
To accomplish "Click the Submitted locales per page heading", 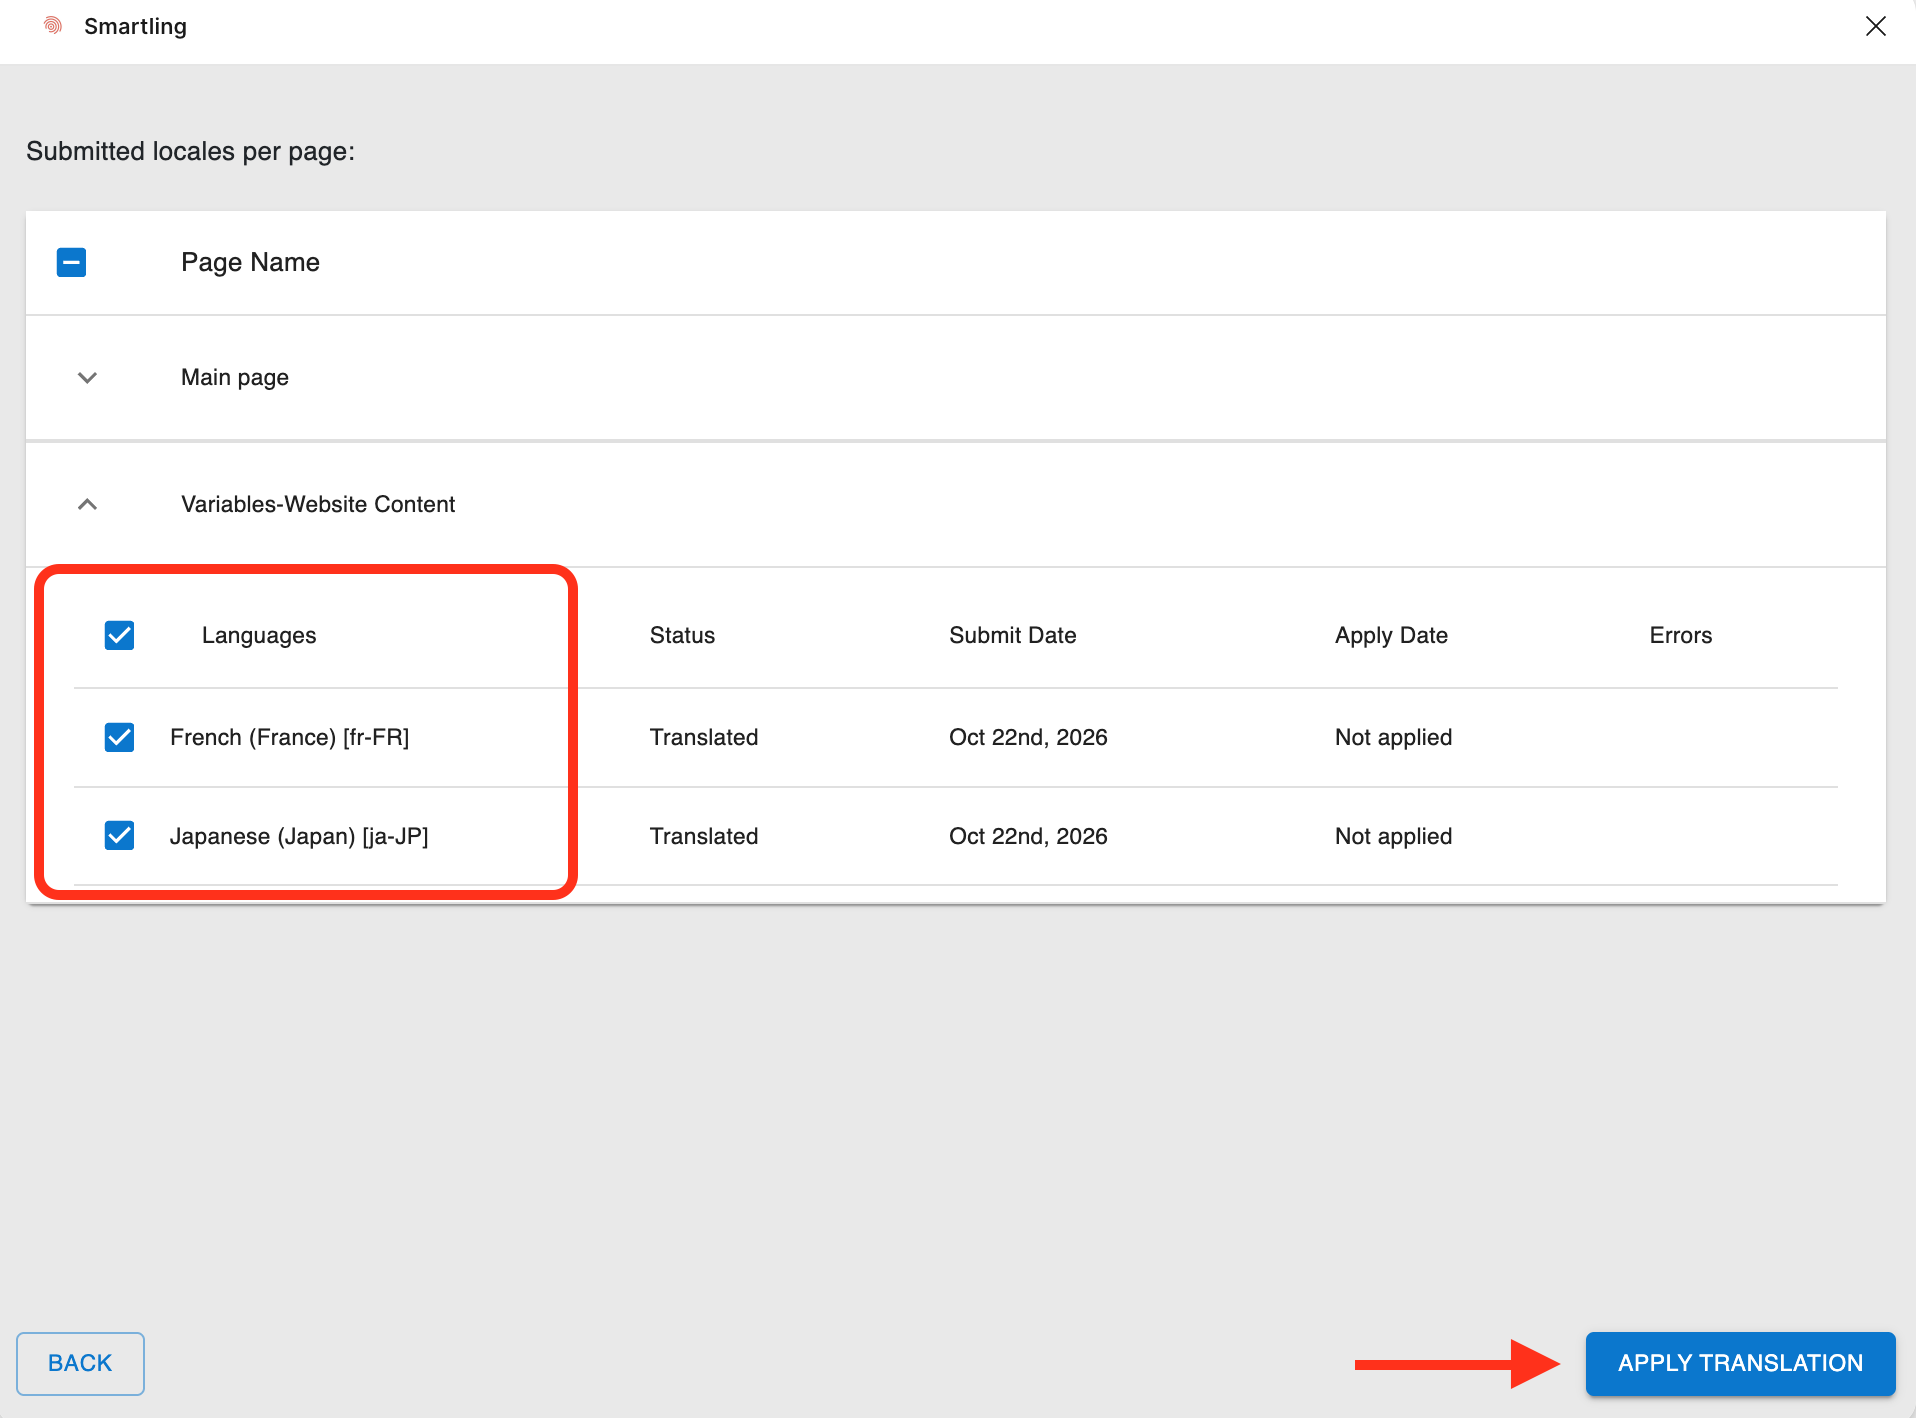I will (x=191, y=151).
